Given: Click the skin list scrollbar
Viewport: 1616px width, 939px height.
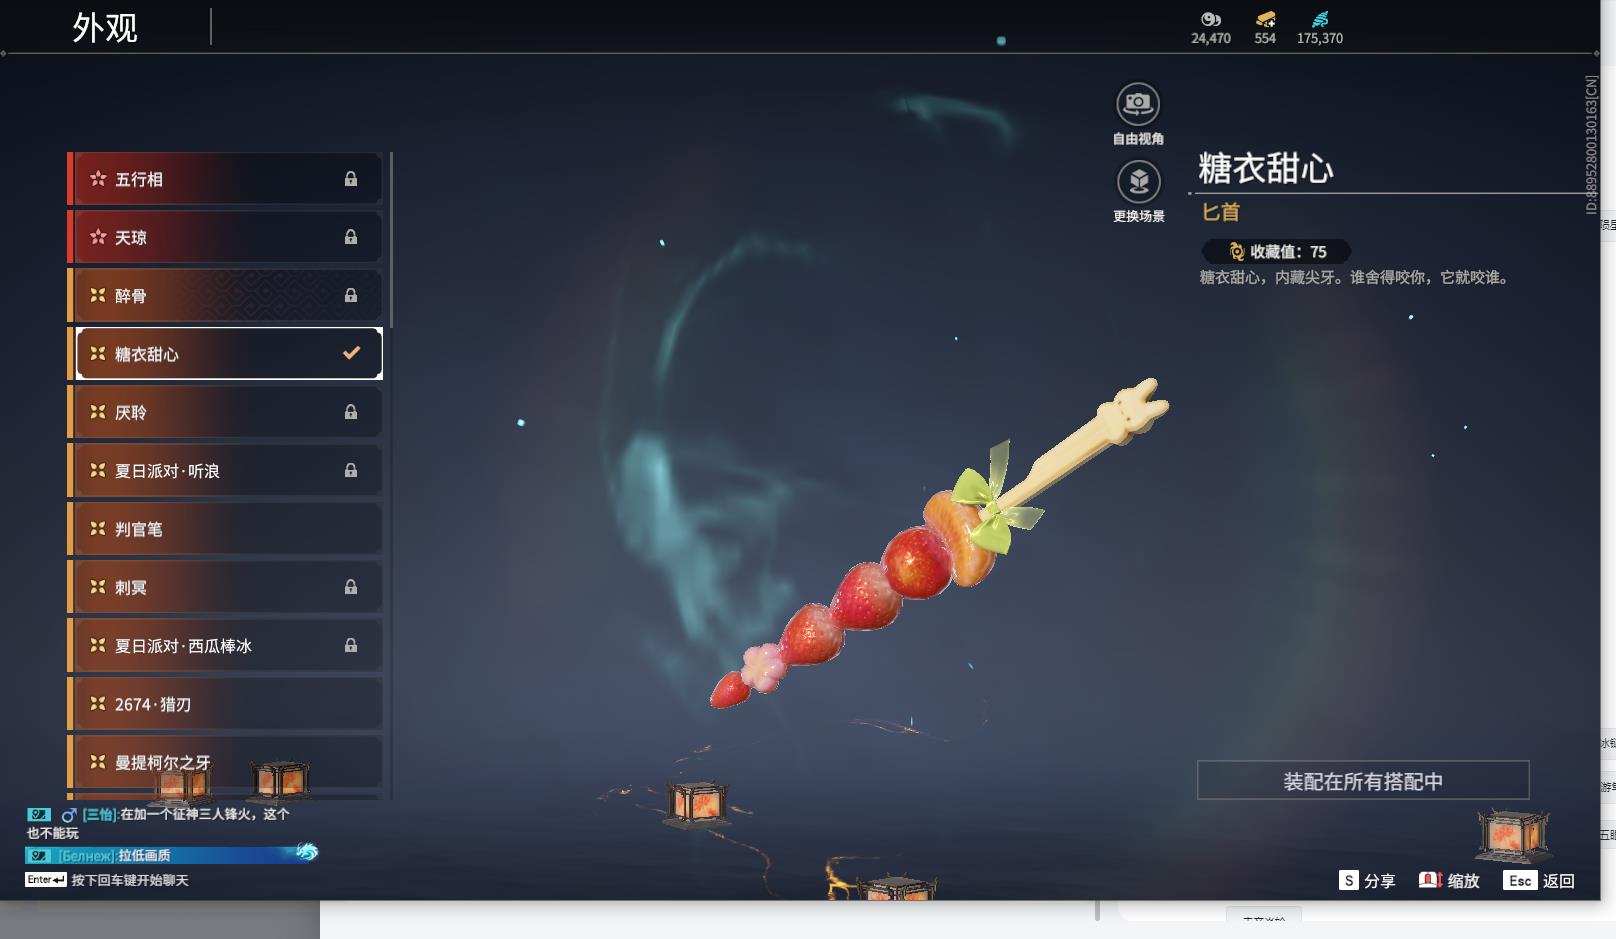Looking at the screenshot, I should [391, 240].
